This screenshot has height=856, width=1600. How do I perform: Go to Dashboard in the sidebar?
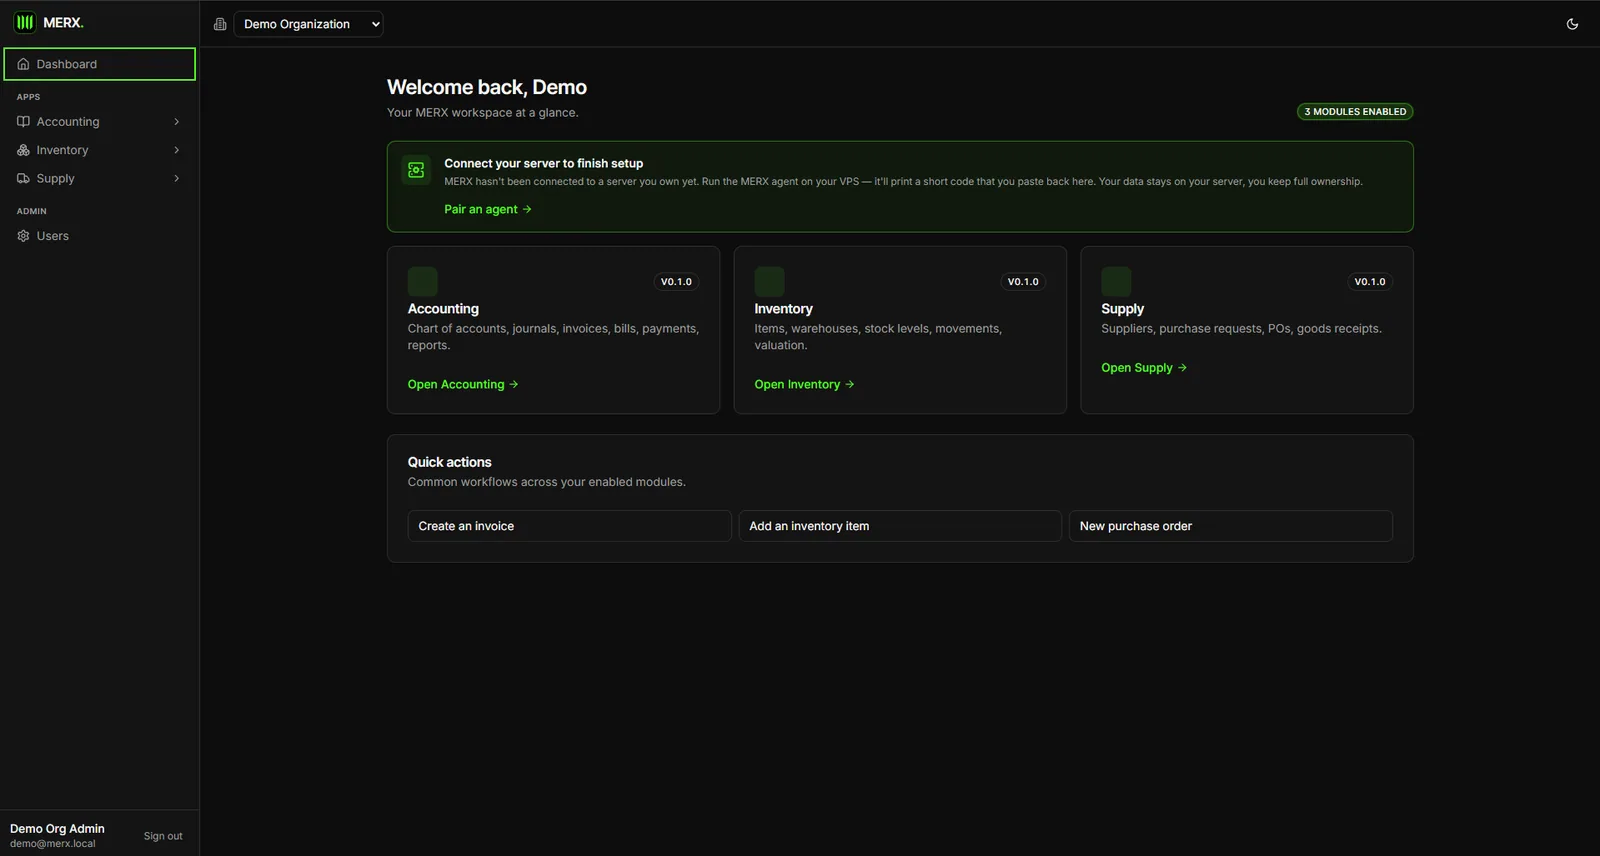(99, 64)
